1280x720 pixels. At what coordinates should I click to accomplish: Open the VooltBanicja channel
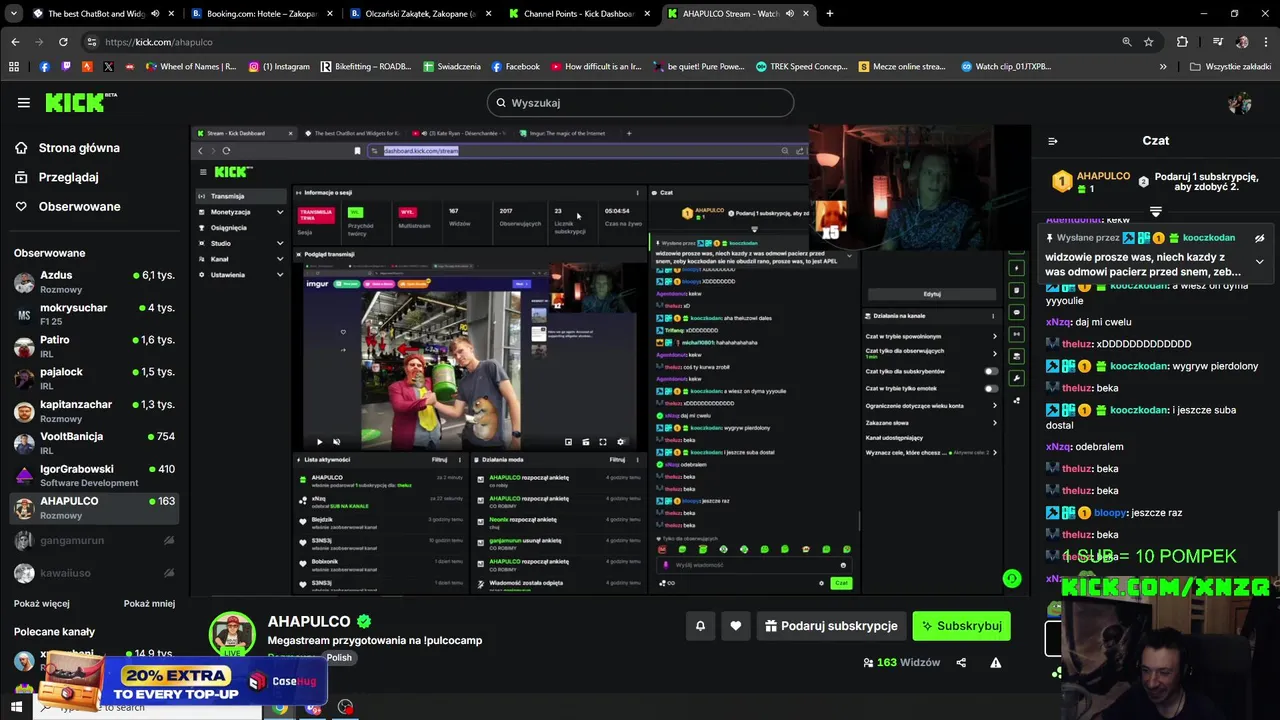pos(95,443)
